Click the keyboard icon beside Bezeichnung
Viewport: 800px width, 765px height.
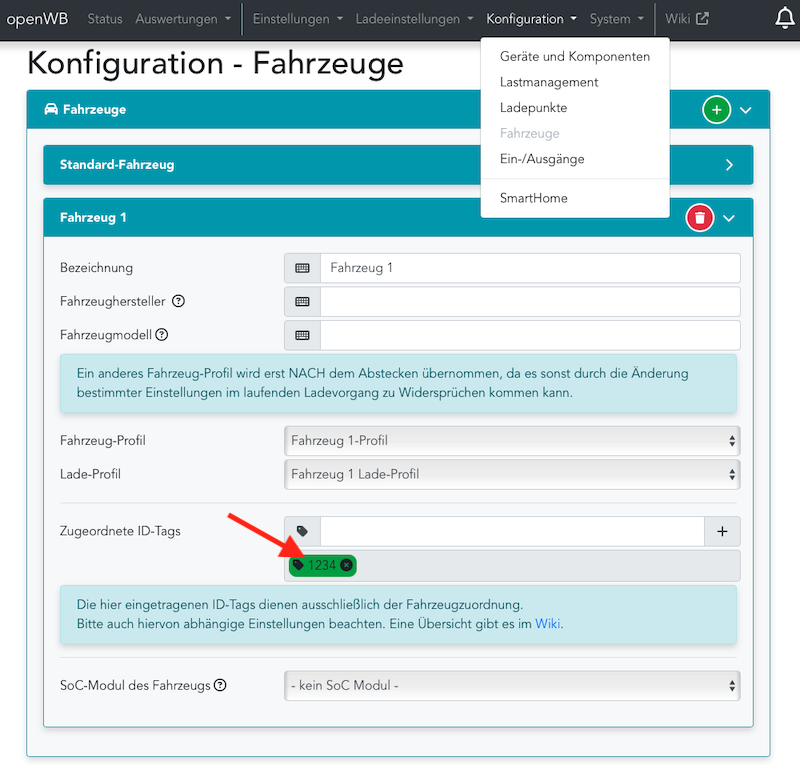pyautogui.click(x=302, y=268)
